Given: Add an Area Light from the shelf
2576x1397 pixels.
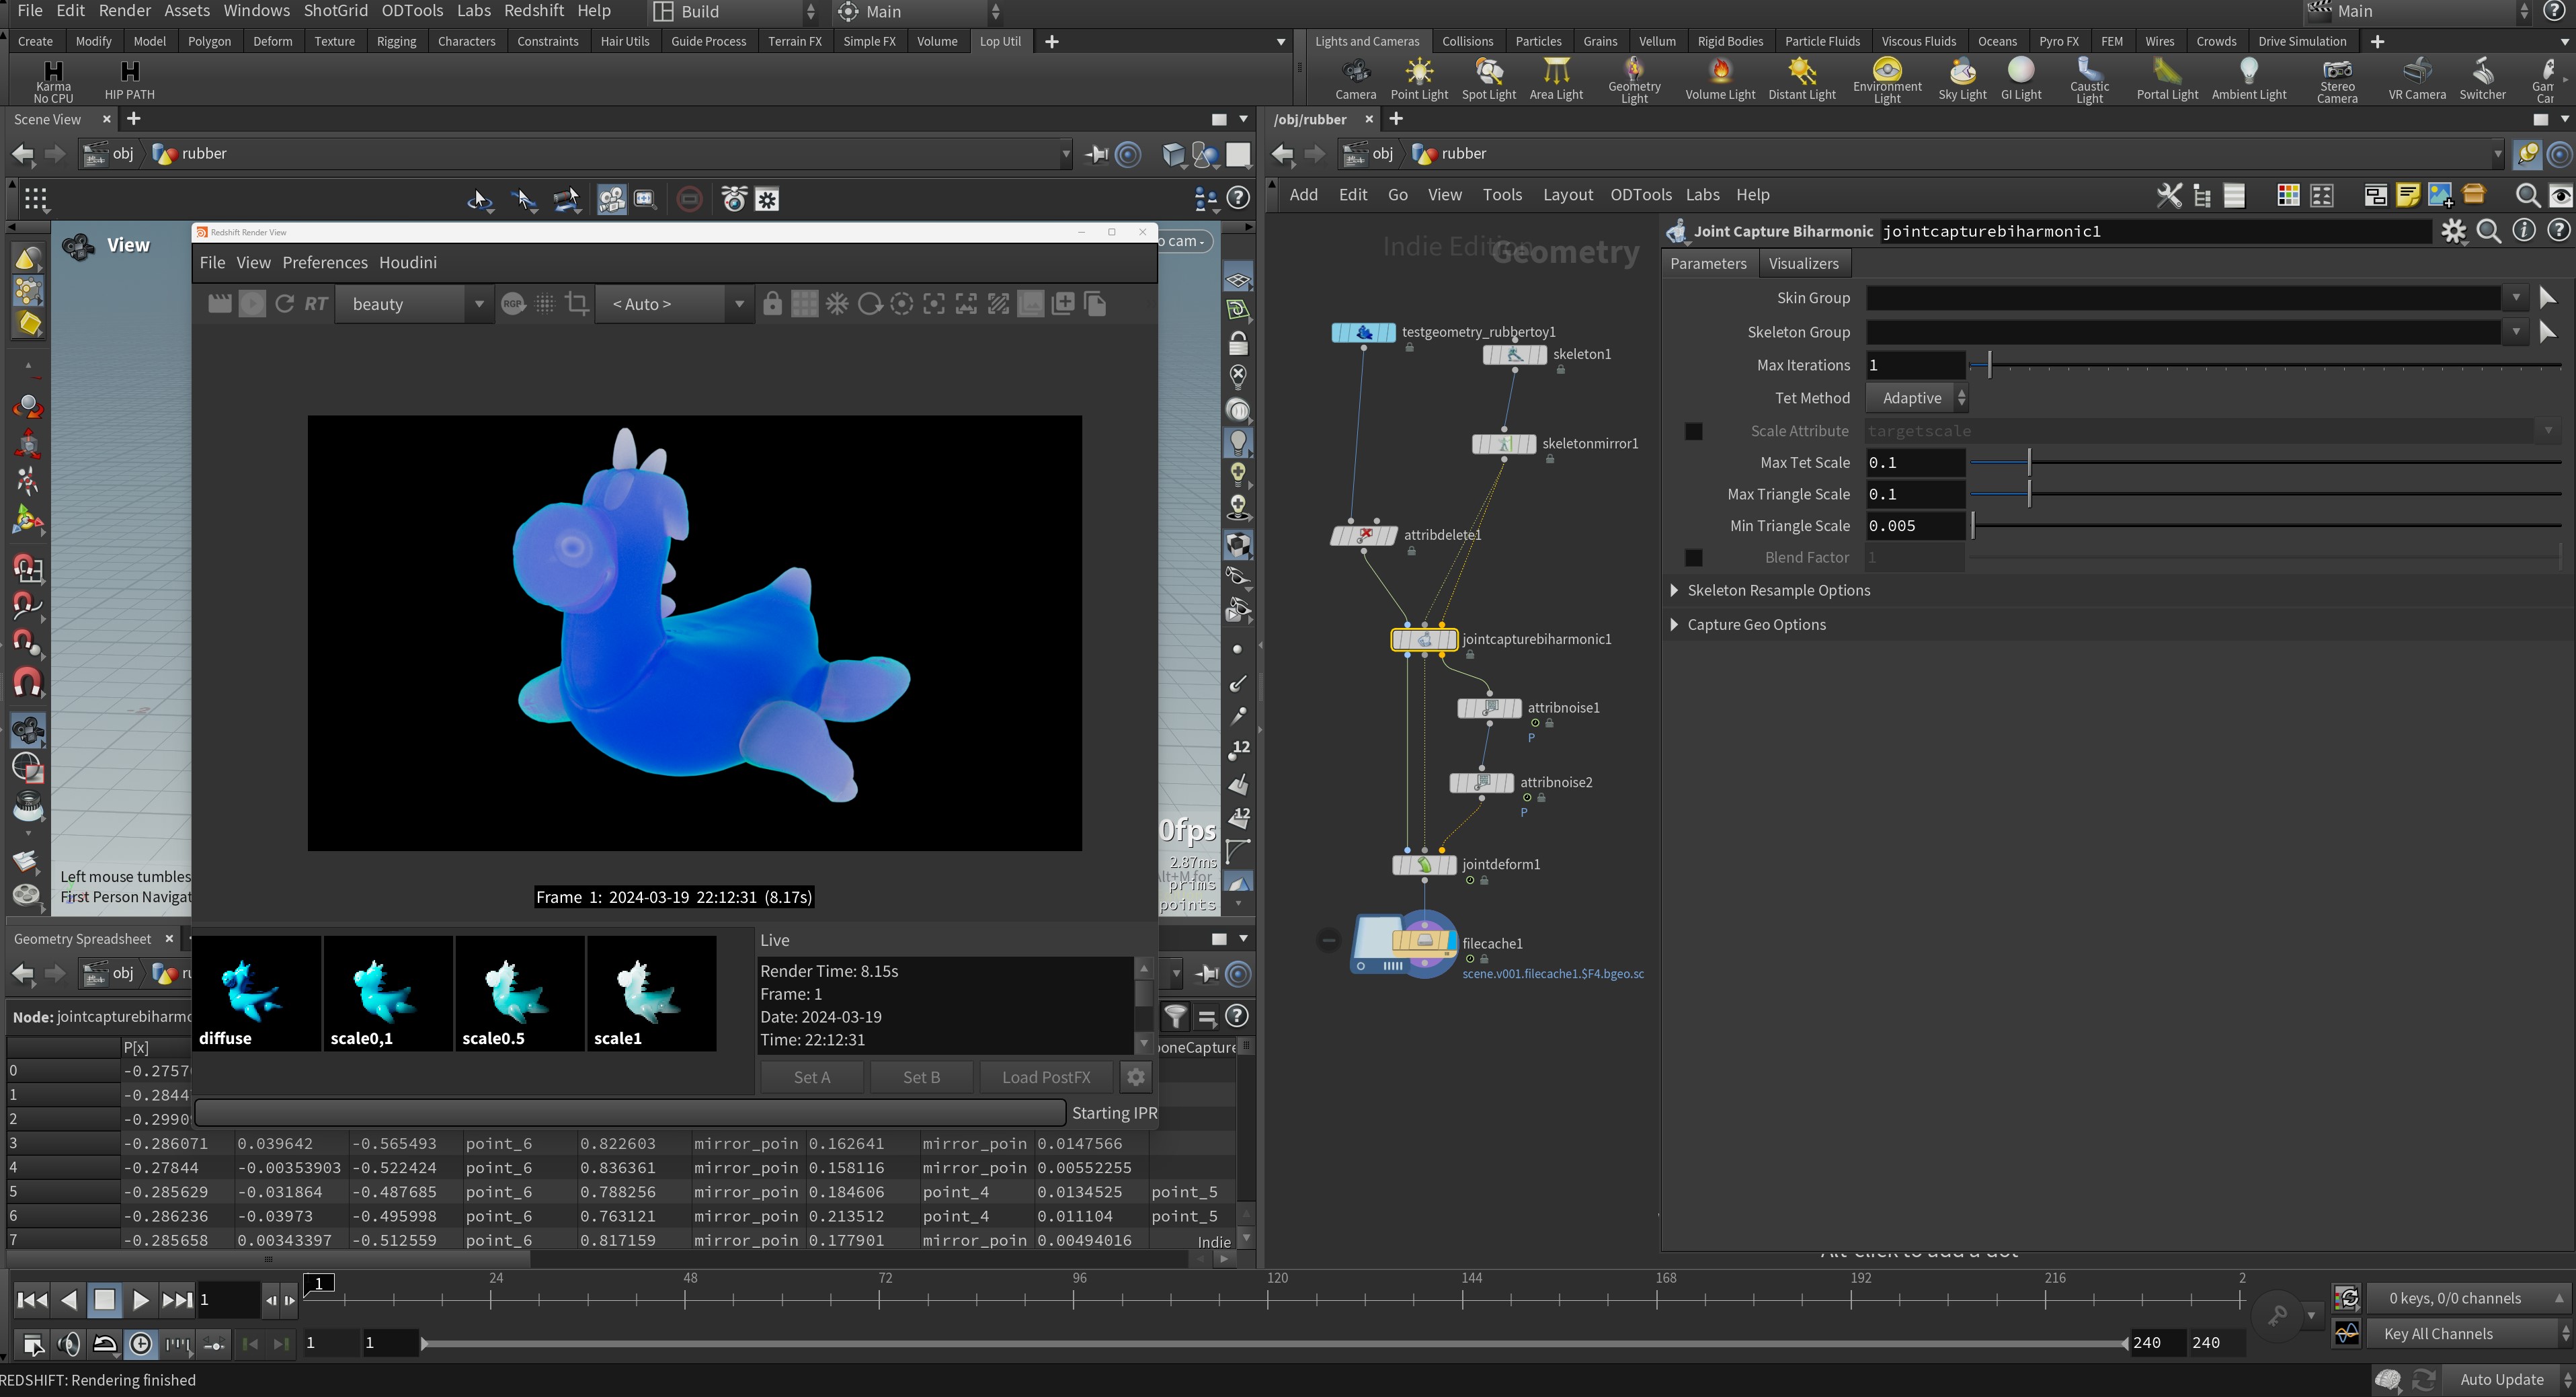Looking at the screenshot, I should tap(1556, 78).
